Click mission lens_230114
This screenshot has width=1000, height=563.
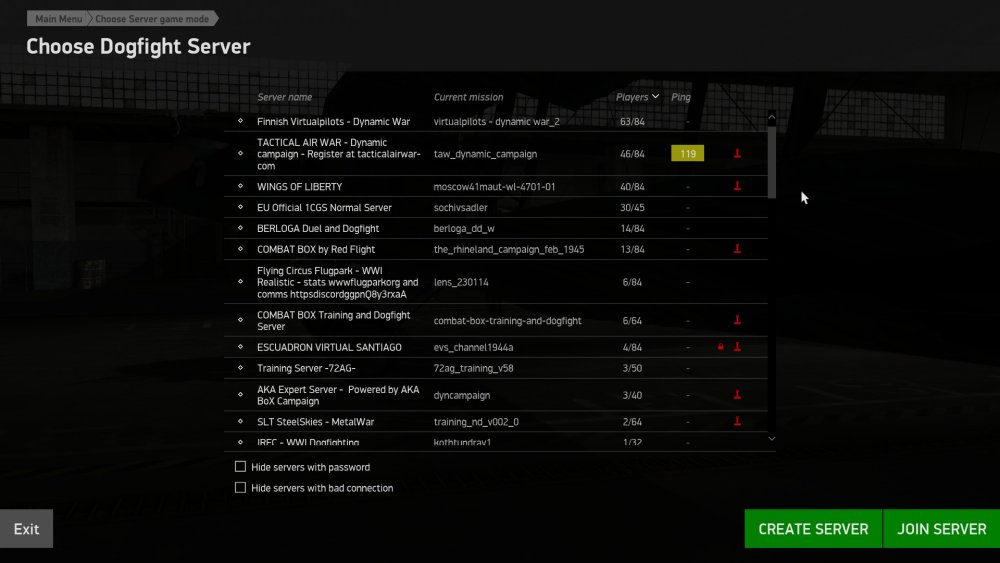pos(461,282)
